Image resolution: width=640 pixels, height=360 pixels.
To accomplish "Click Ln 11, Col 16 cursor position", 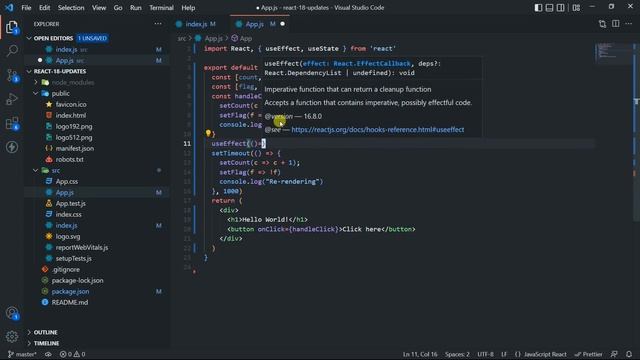I will pyautogui.click(x=420, y=354).
